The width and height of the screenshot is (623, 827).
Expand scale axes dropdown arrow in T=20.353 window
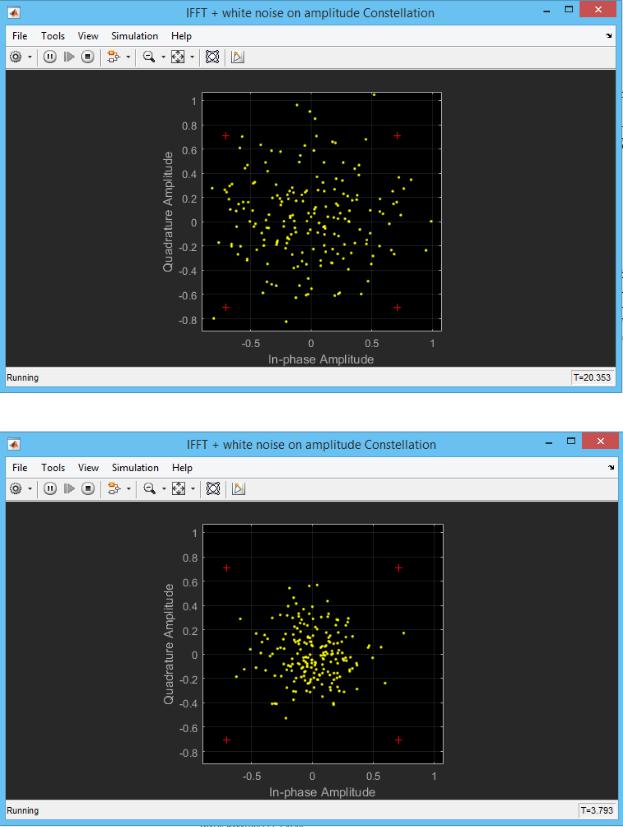coord(192,57)
